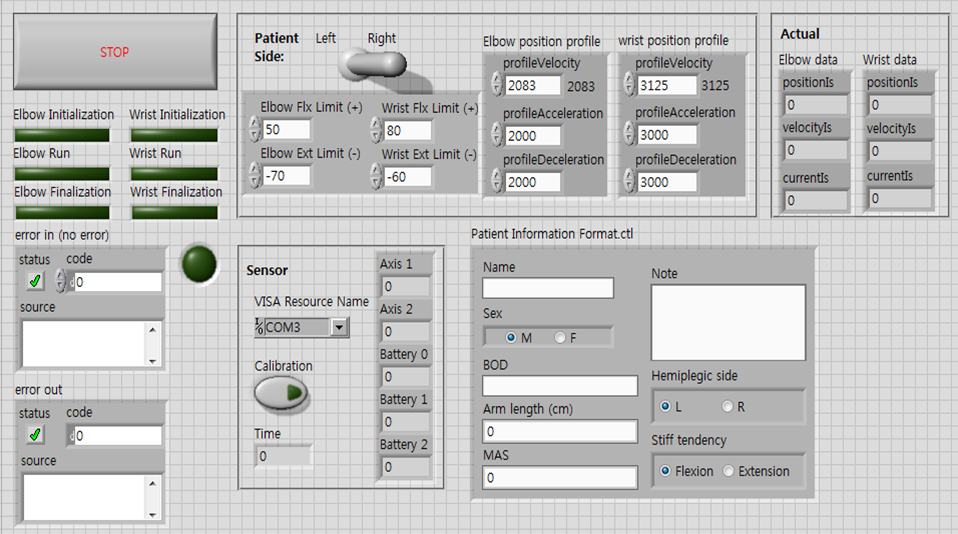Toggle the Patient Side Left/Right switch
This screenshot has height=534, width=958.
tap(371, 64)
